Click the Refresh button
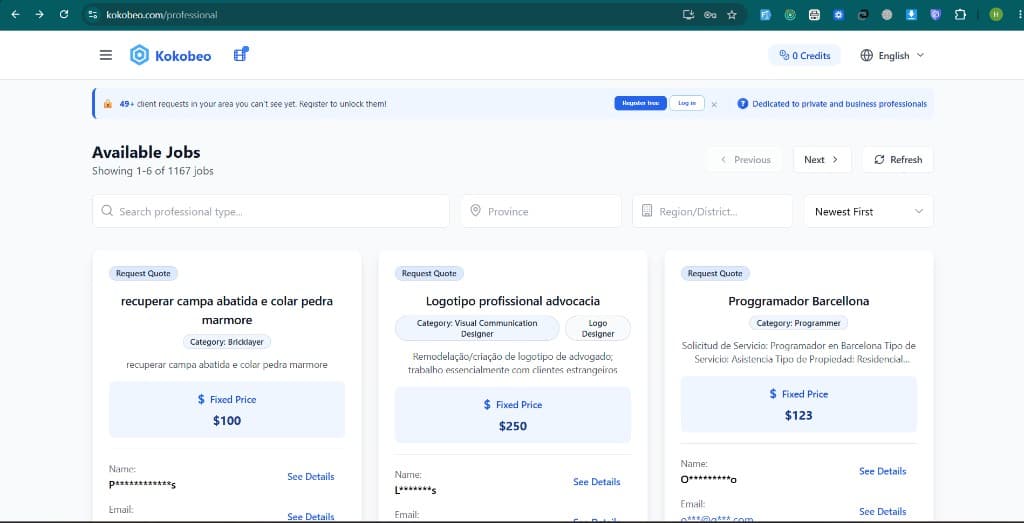 tap(898, 160)
